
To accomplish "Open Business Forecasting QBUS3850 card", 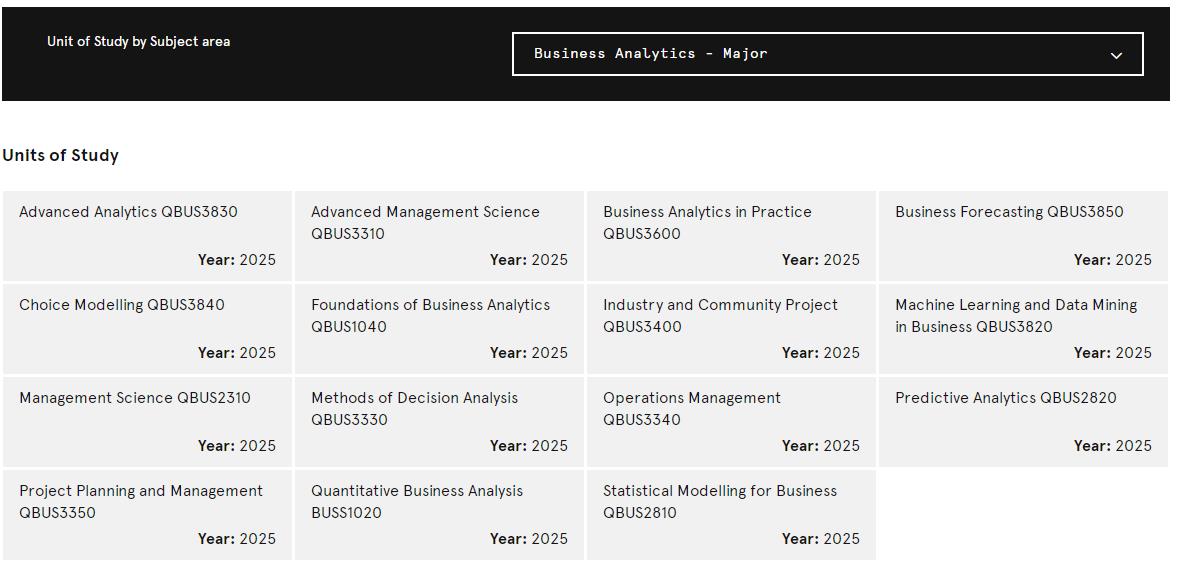I will click(x=1023, y=236).
